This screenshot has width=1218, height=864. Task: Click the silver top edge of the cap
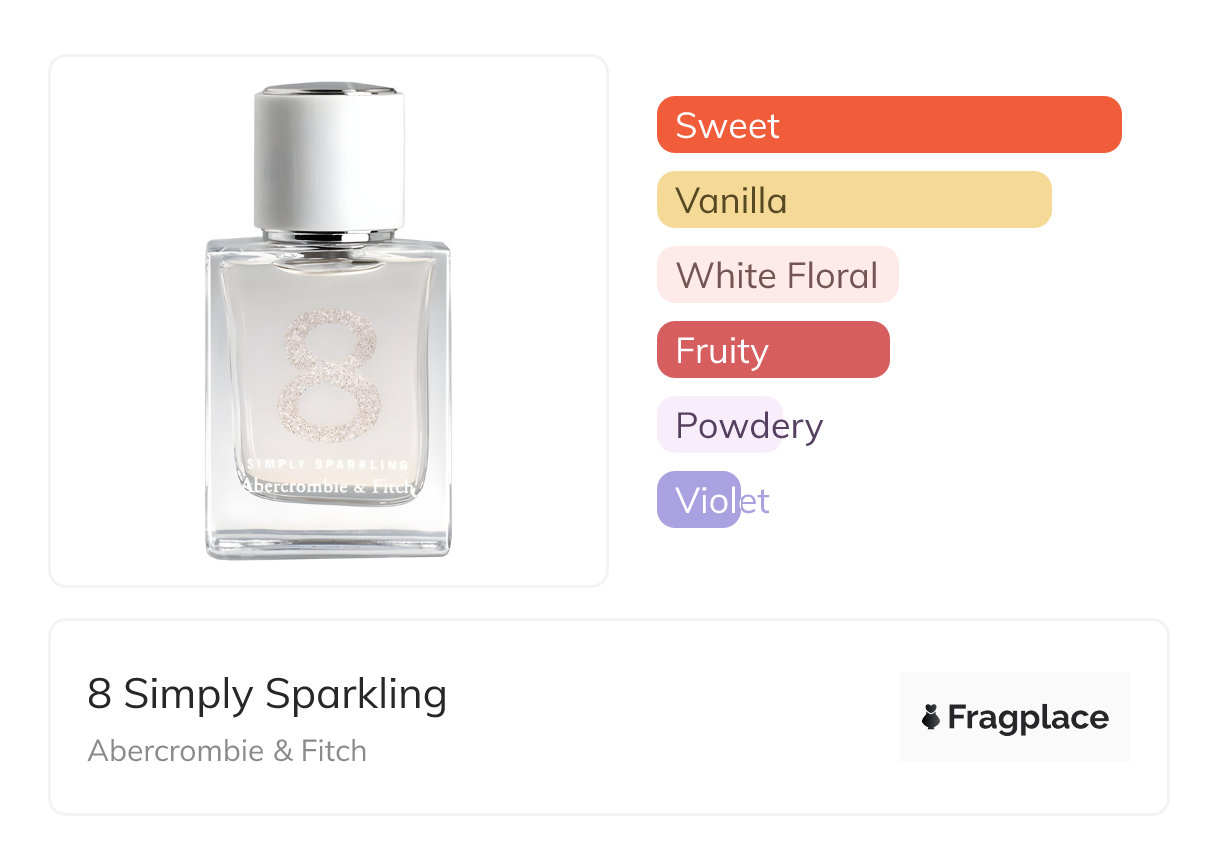pyautogui.click(x=329, y=89)
